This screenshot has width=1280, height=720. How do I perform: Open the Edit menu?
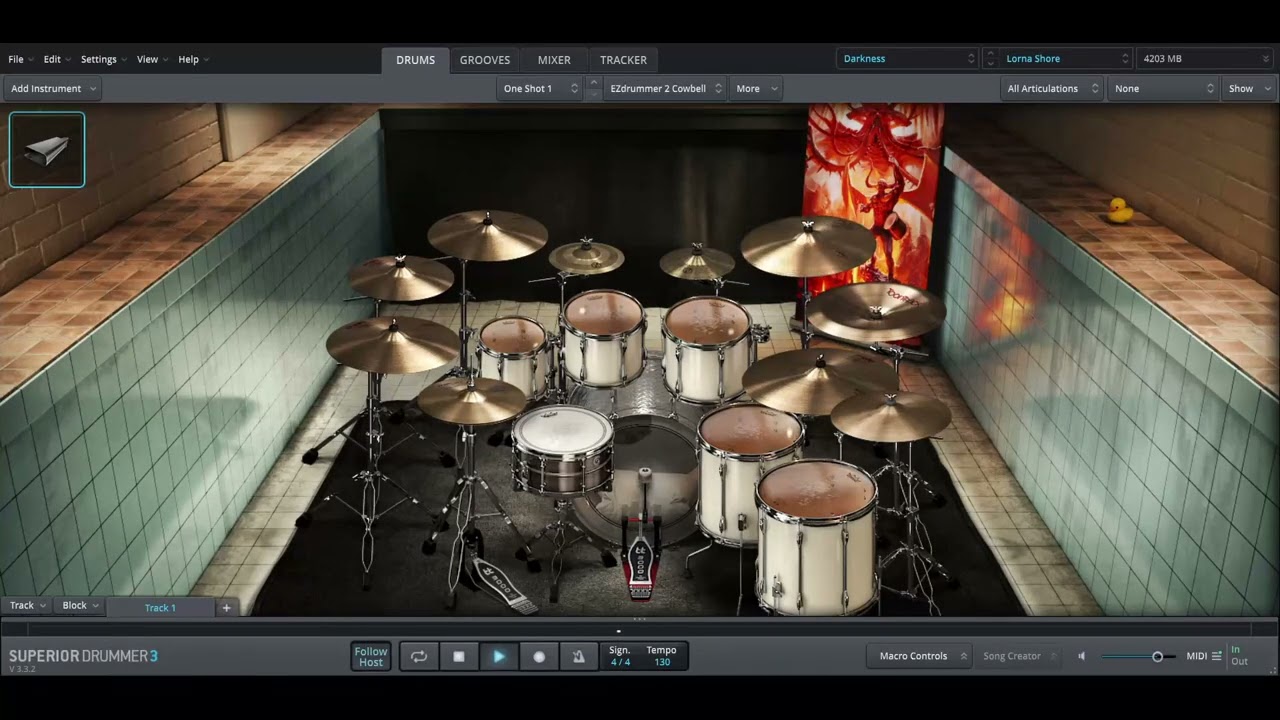[56, 60]
